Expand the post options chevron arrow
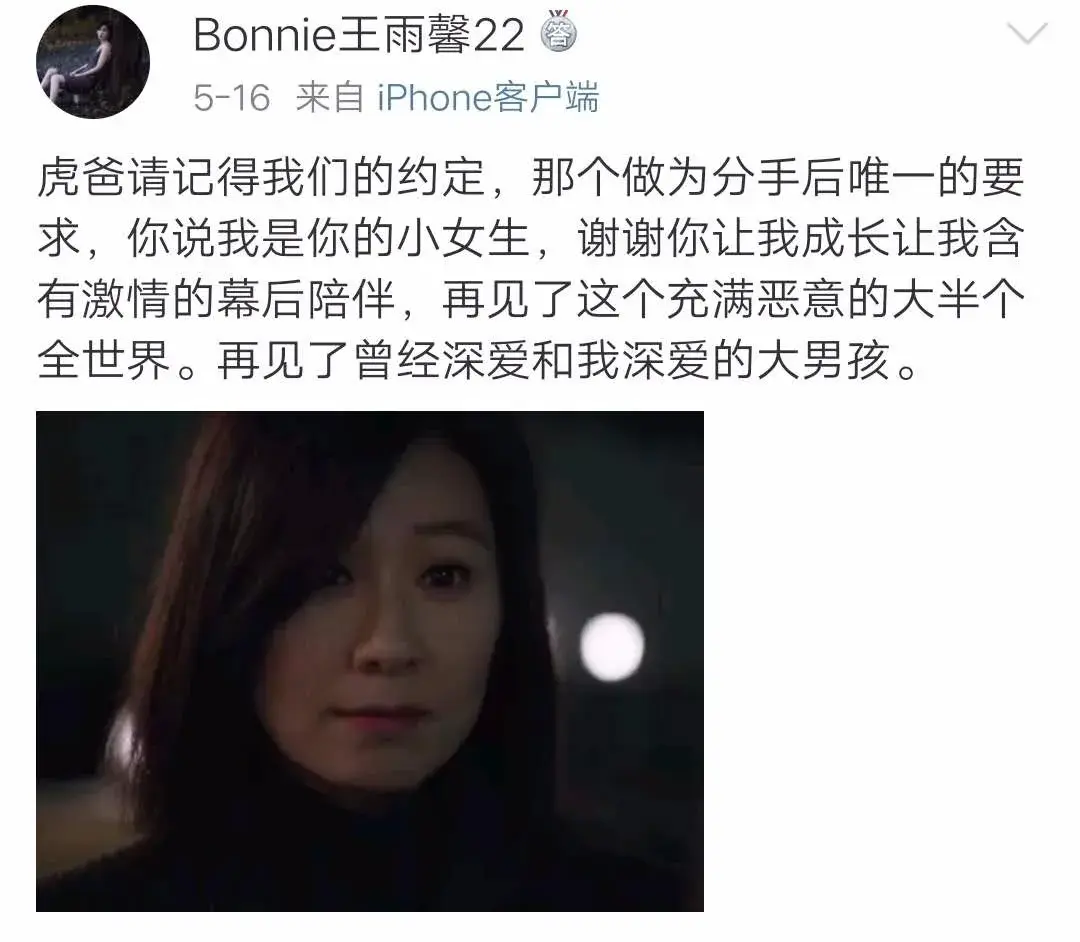 tap(1027, 32)
